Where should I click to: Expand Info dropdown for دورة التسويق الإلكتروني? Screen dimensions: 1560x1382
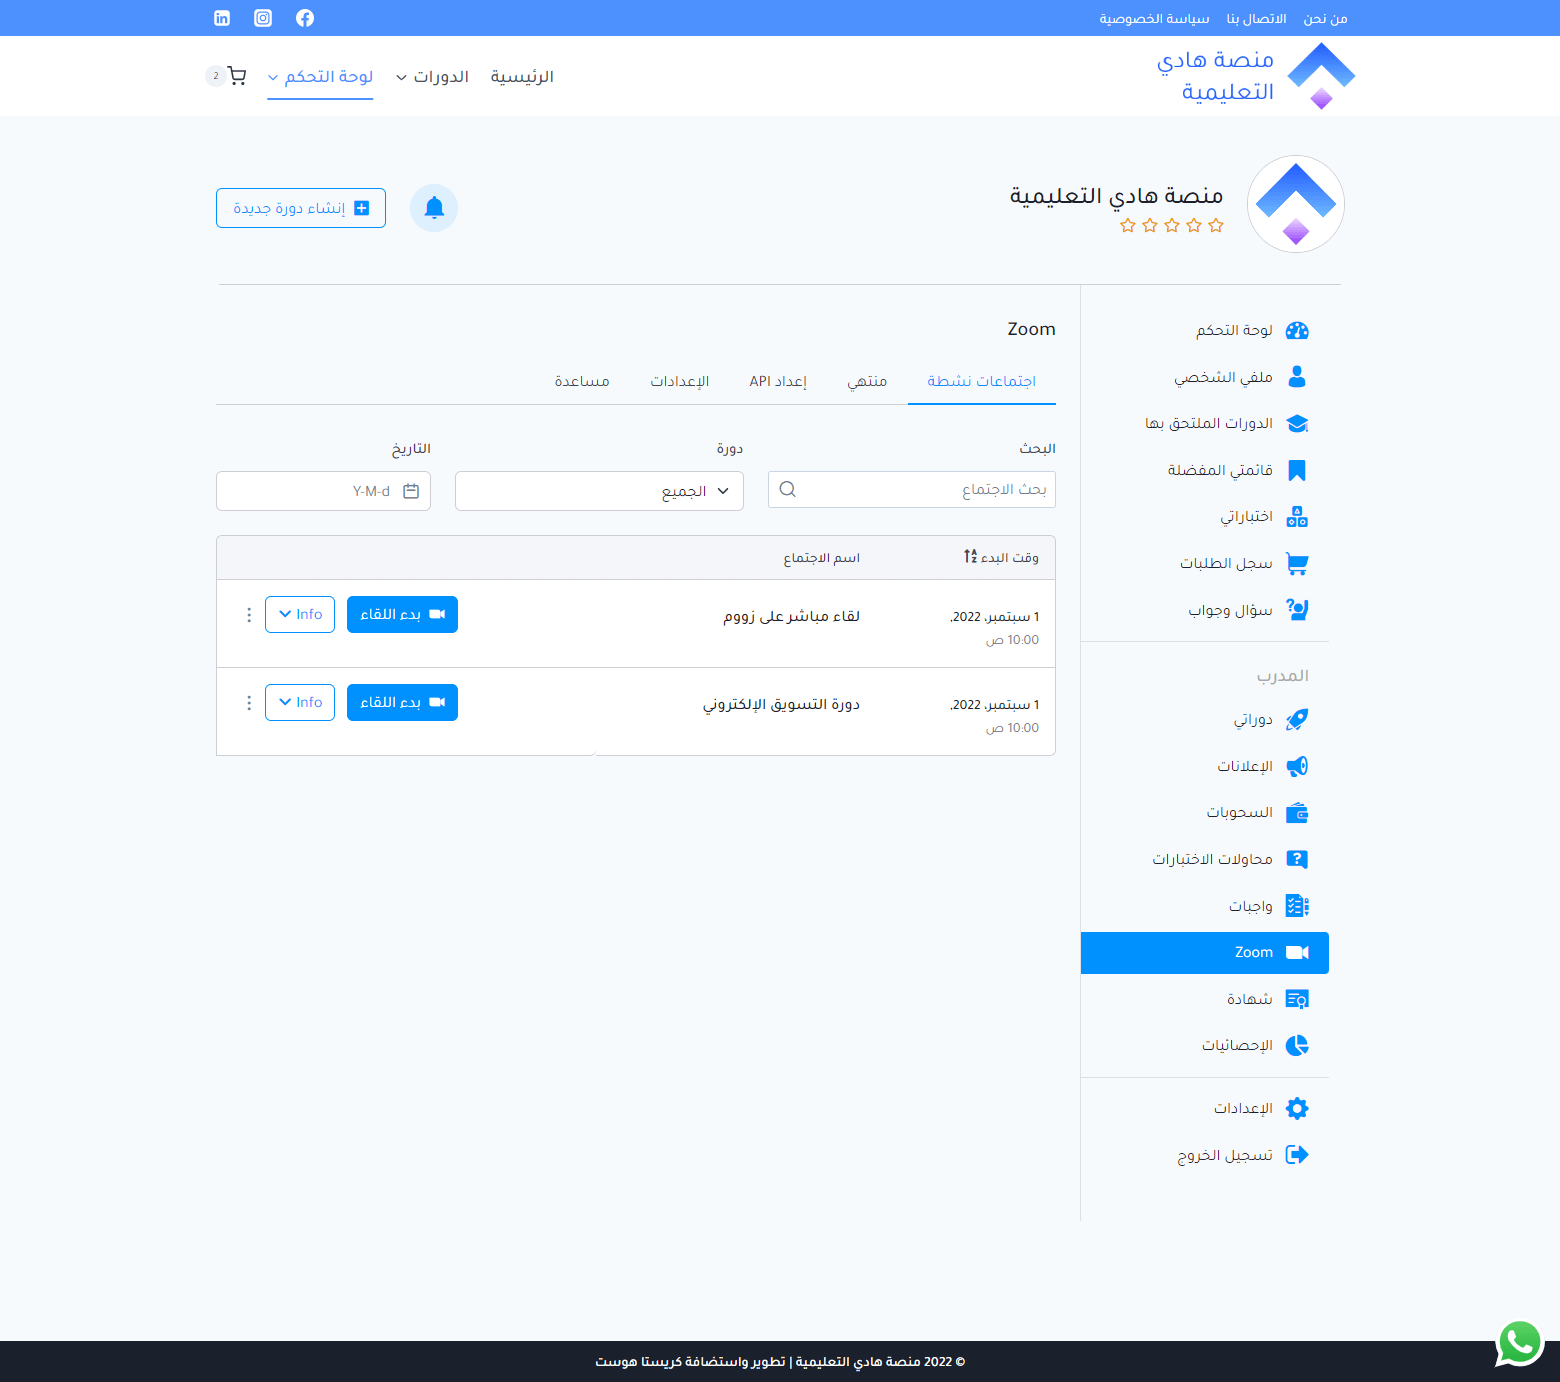tap(300, 703)
